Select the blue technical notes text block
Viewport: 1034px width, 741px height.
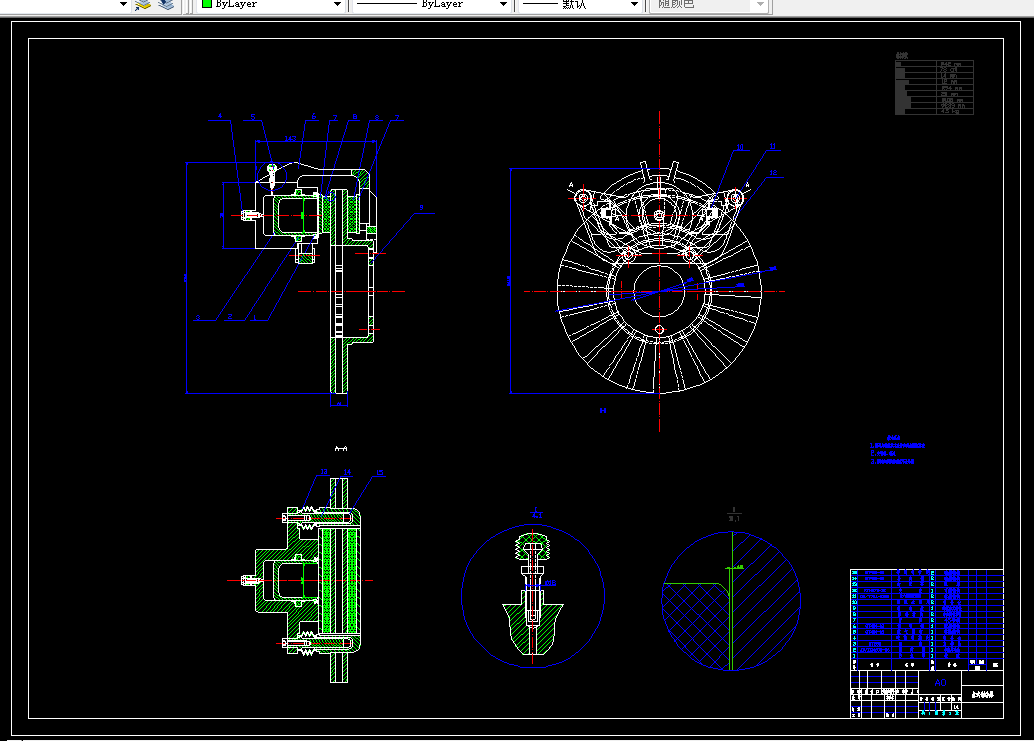click(897, 450)
